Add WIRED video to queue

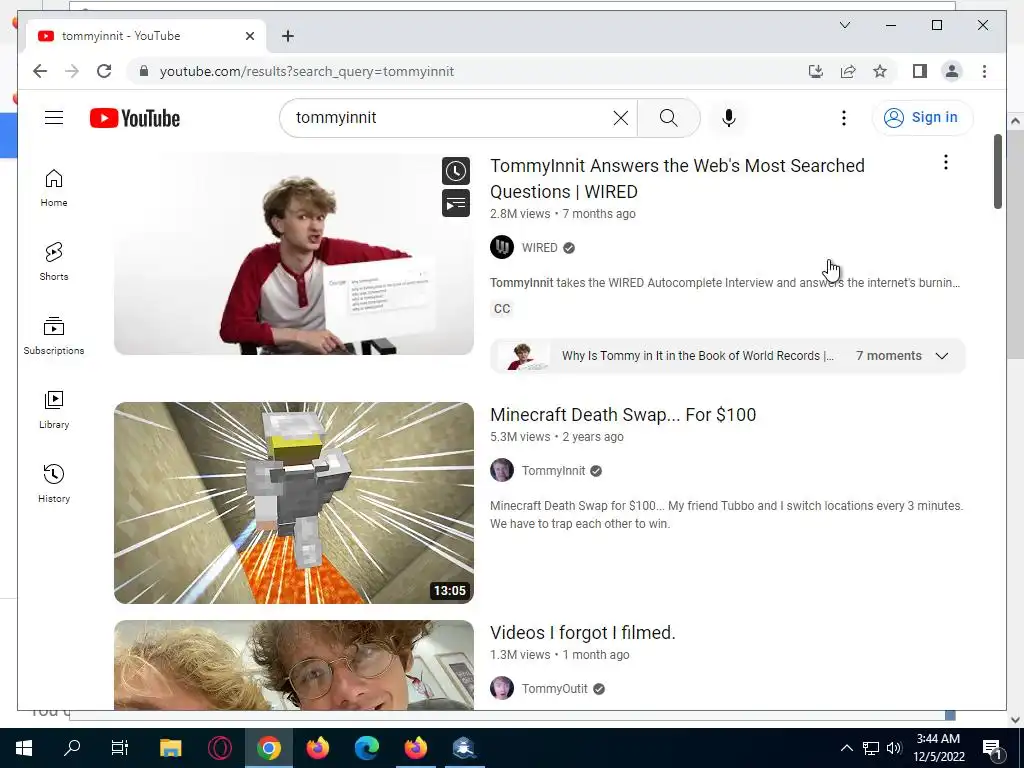tap(456, 203)
